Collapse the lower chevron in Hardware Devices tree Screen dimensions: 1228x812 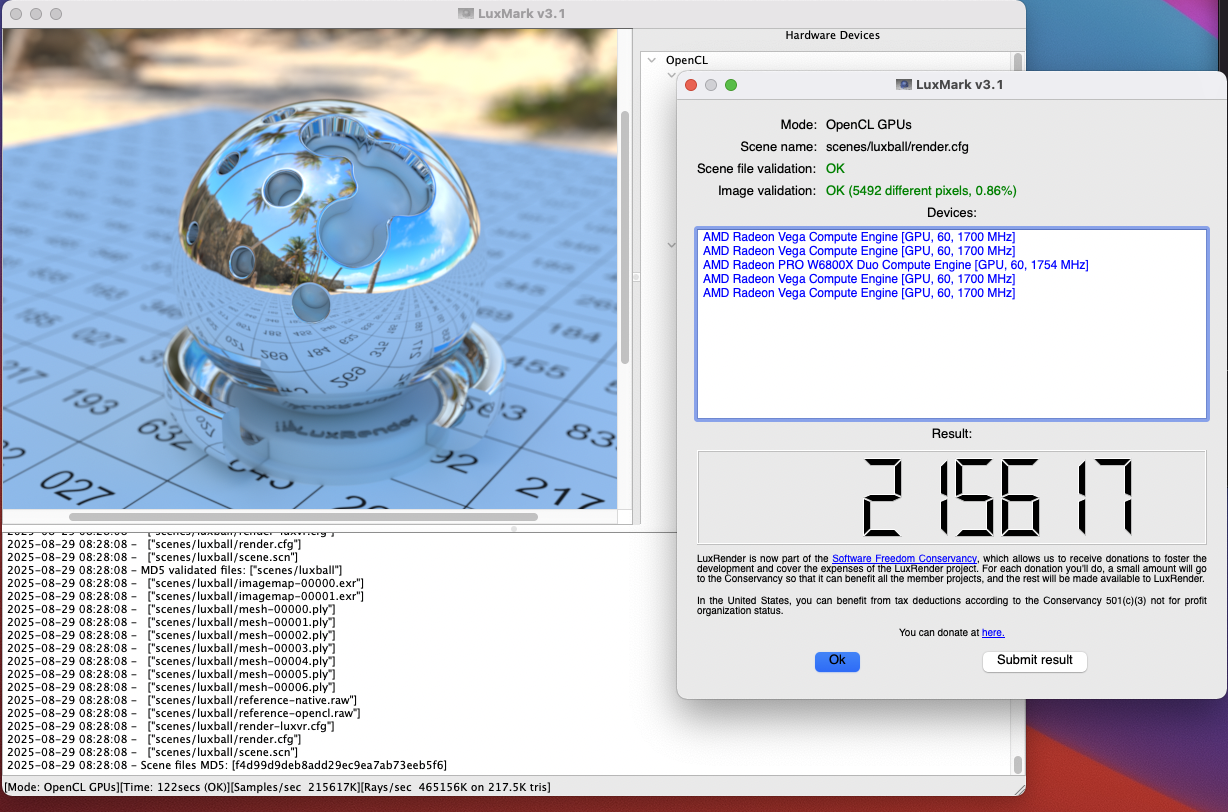[671, 245]
